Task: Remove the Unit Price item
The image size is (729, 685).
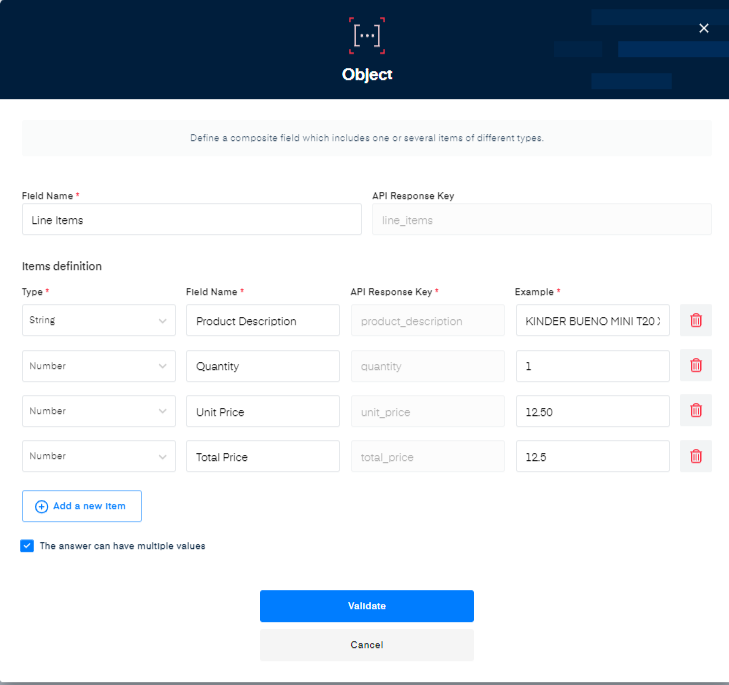Action: point(696,411)
